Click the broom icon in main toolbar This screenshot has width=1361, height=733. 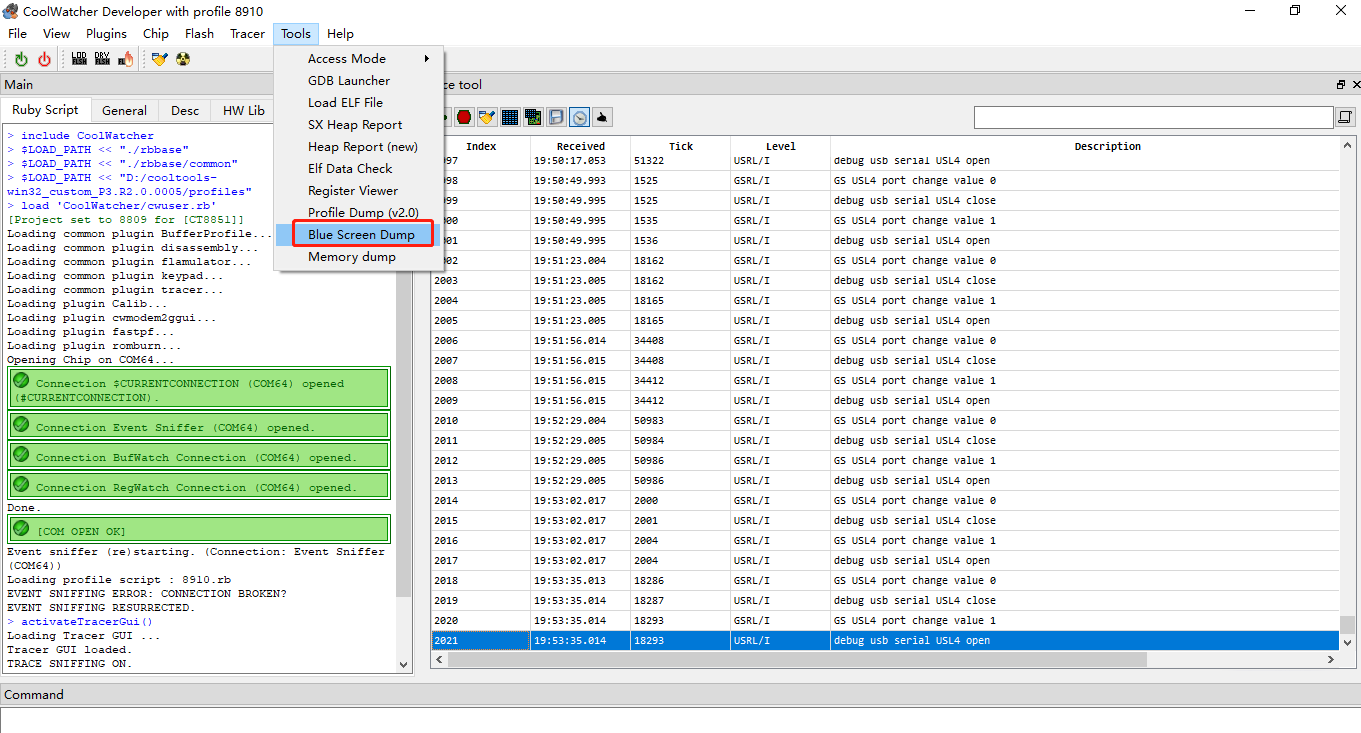159,60
